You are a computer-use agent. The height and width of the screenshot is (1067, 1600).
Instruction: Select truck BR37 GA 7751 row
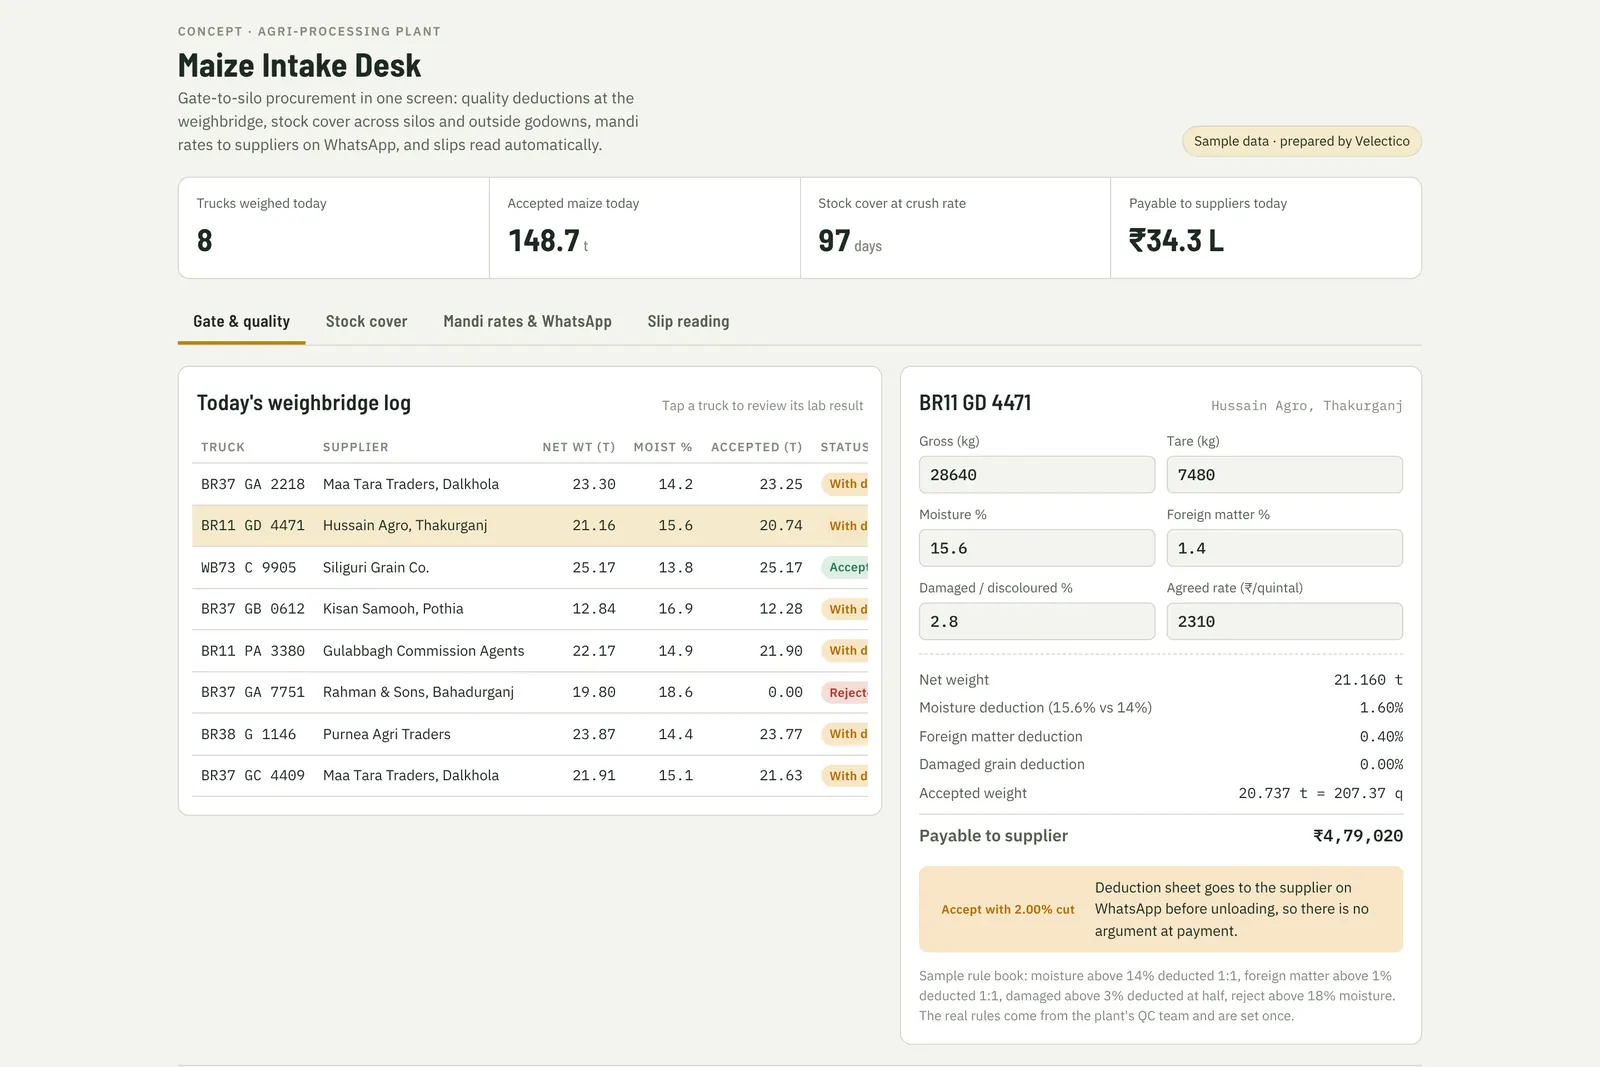point(530,692)
